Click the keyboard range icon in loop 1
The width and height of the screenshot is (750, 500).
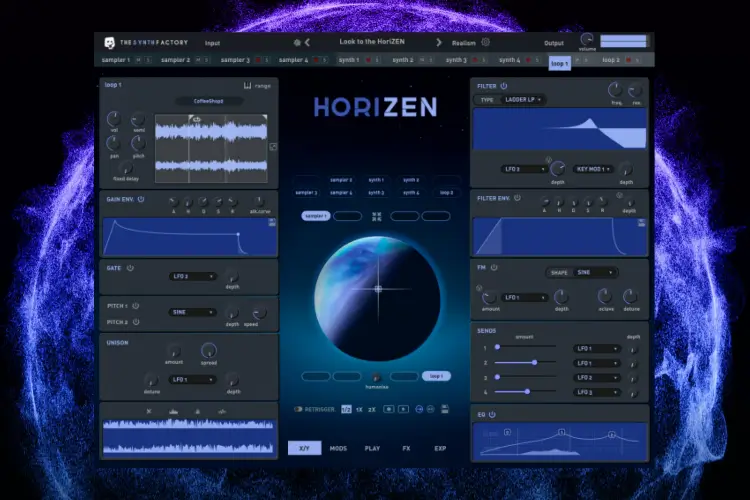(x=247, y=86)
